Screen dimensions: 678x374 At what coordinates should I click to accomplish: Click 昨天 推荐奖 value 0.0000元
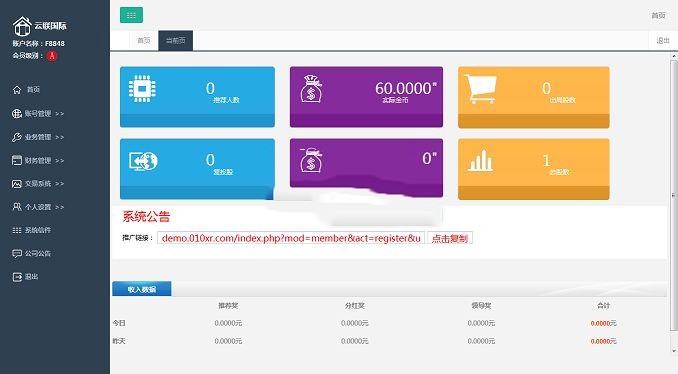(228, 341)
